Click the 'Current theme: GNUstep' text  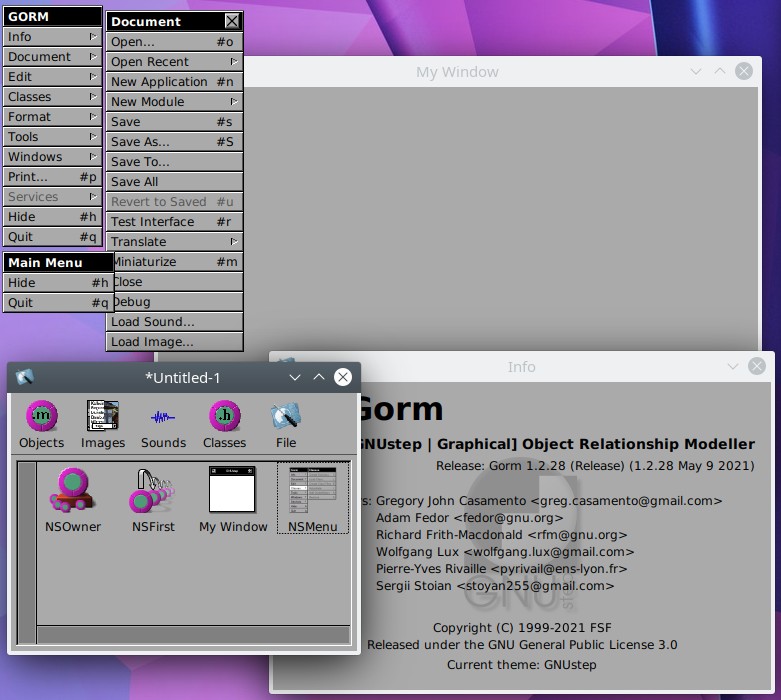[x=521, y=665]
